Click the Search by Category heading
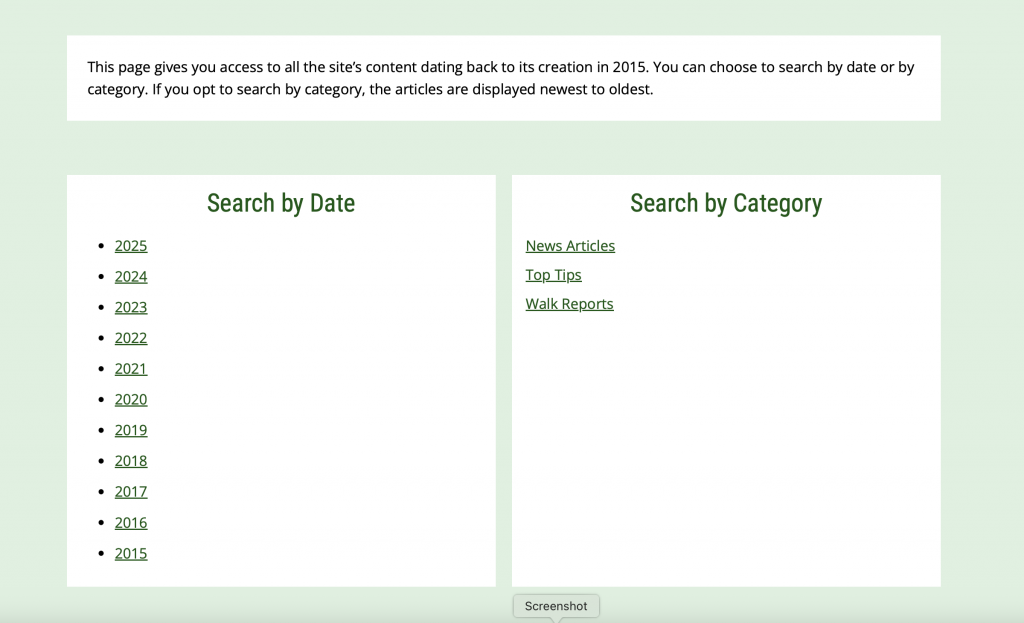 pyautogui.click(x=726, y=203)
